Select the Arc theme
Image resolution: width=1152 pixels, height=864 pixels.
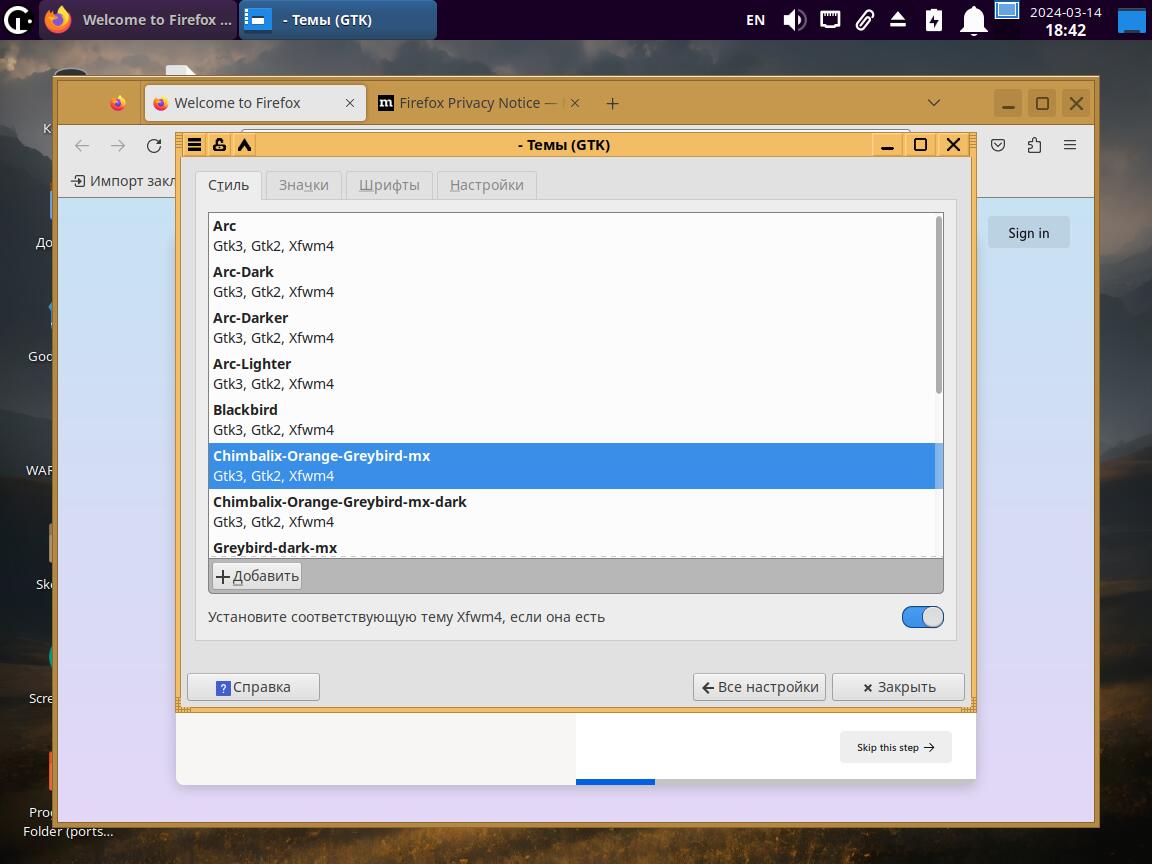pyautogui.click(x=572, y=236)
